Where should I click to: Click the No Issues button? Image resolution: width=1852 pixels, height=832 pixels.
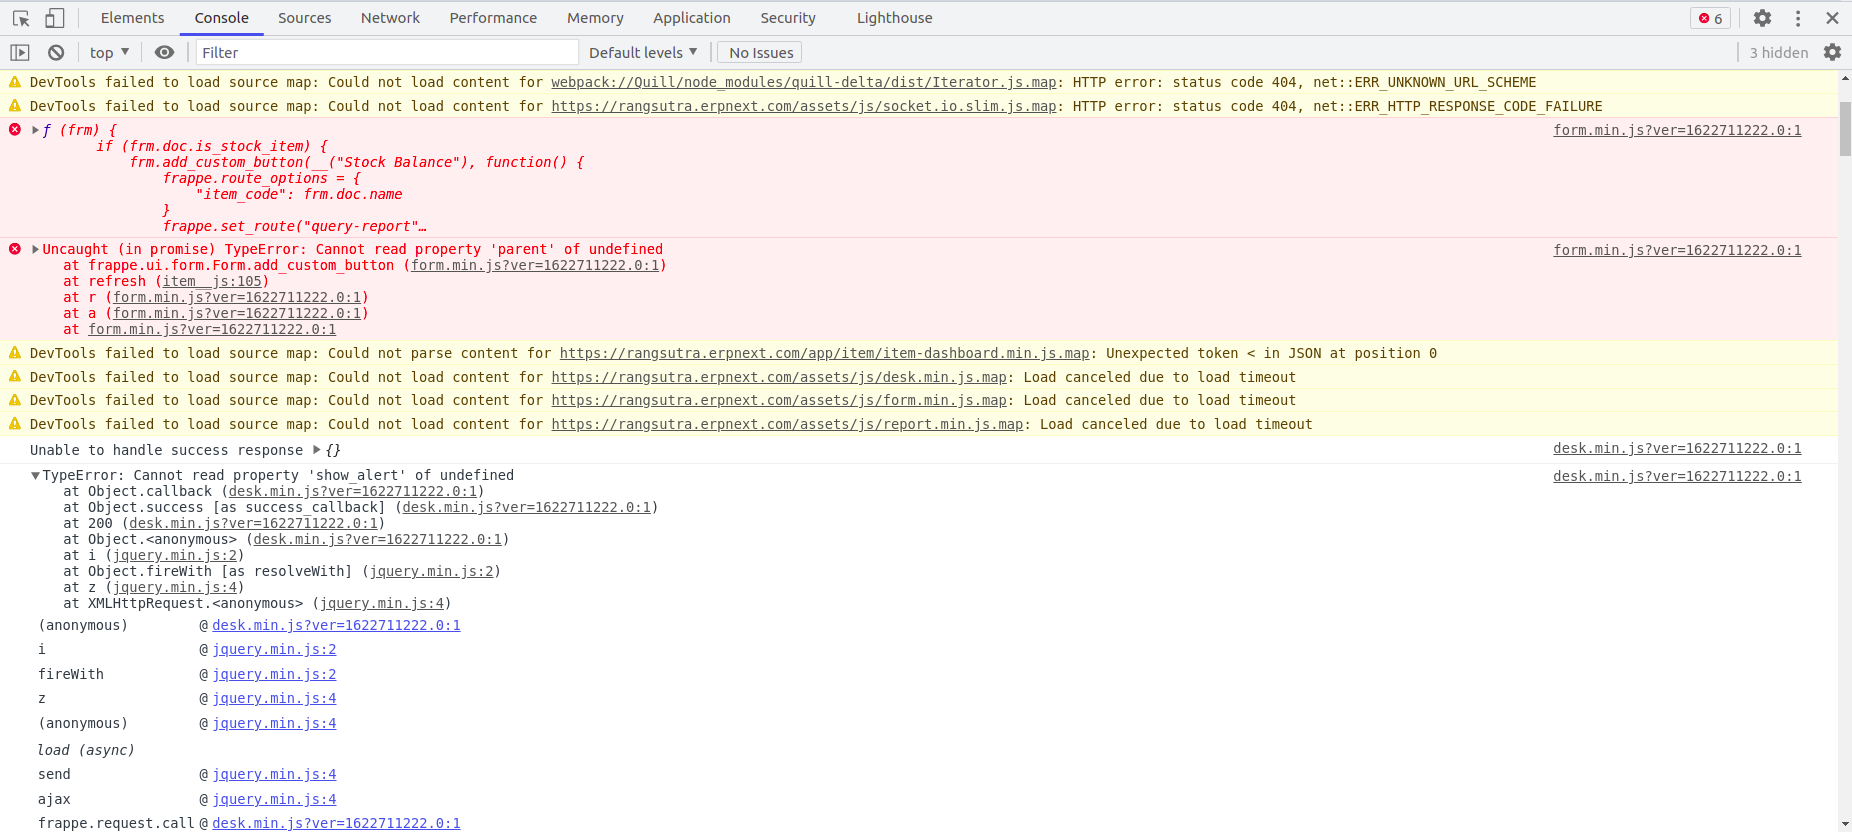[x=761, y=52]
